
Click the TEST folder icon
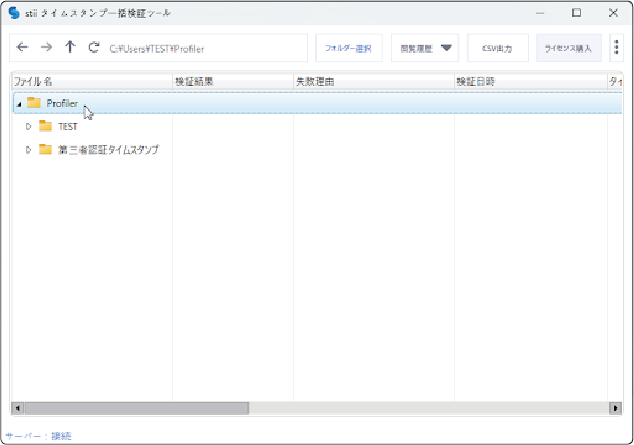pos(45,126)
